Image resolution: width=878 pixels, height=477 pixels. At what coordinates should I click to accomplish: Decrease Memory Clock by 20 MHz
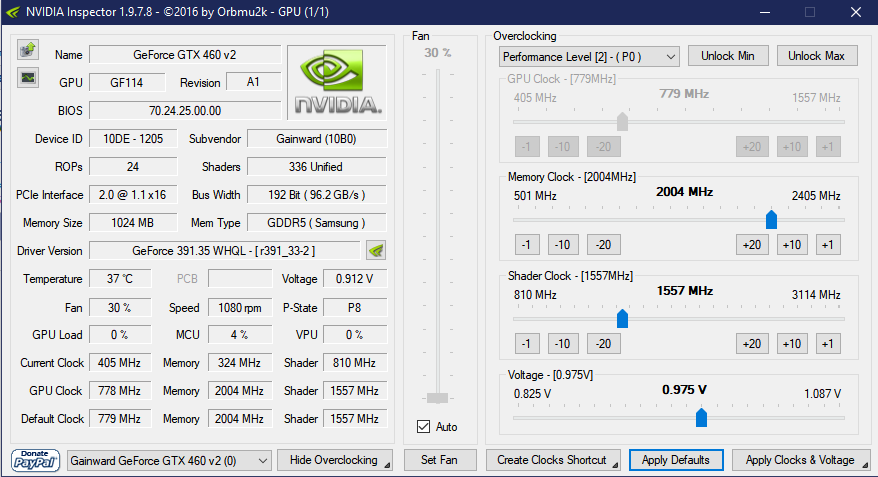point(604,245)
